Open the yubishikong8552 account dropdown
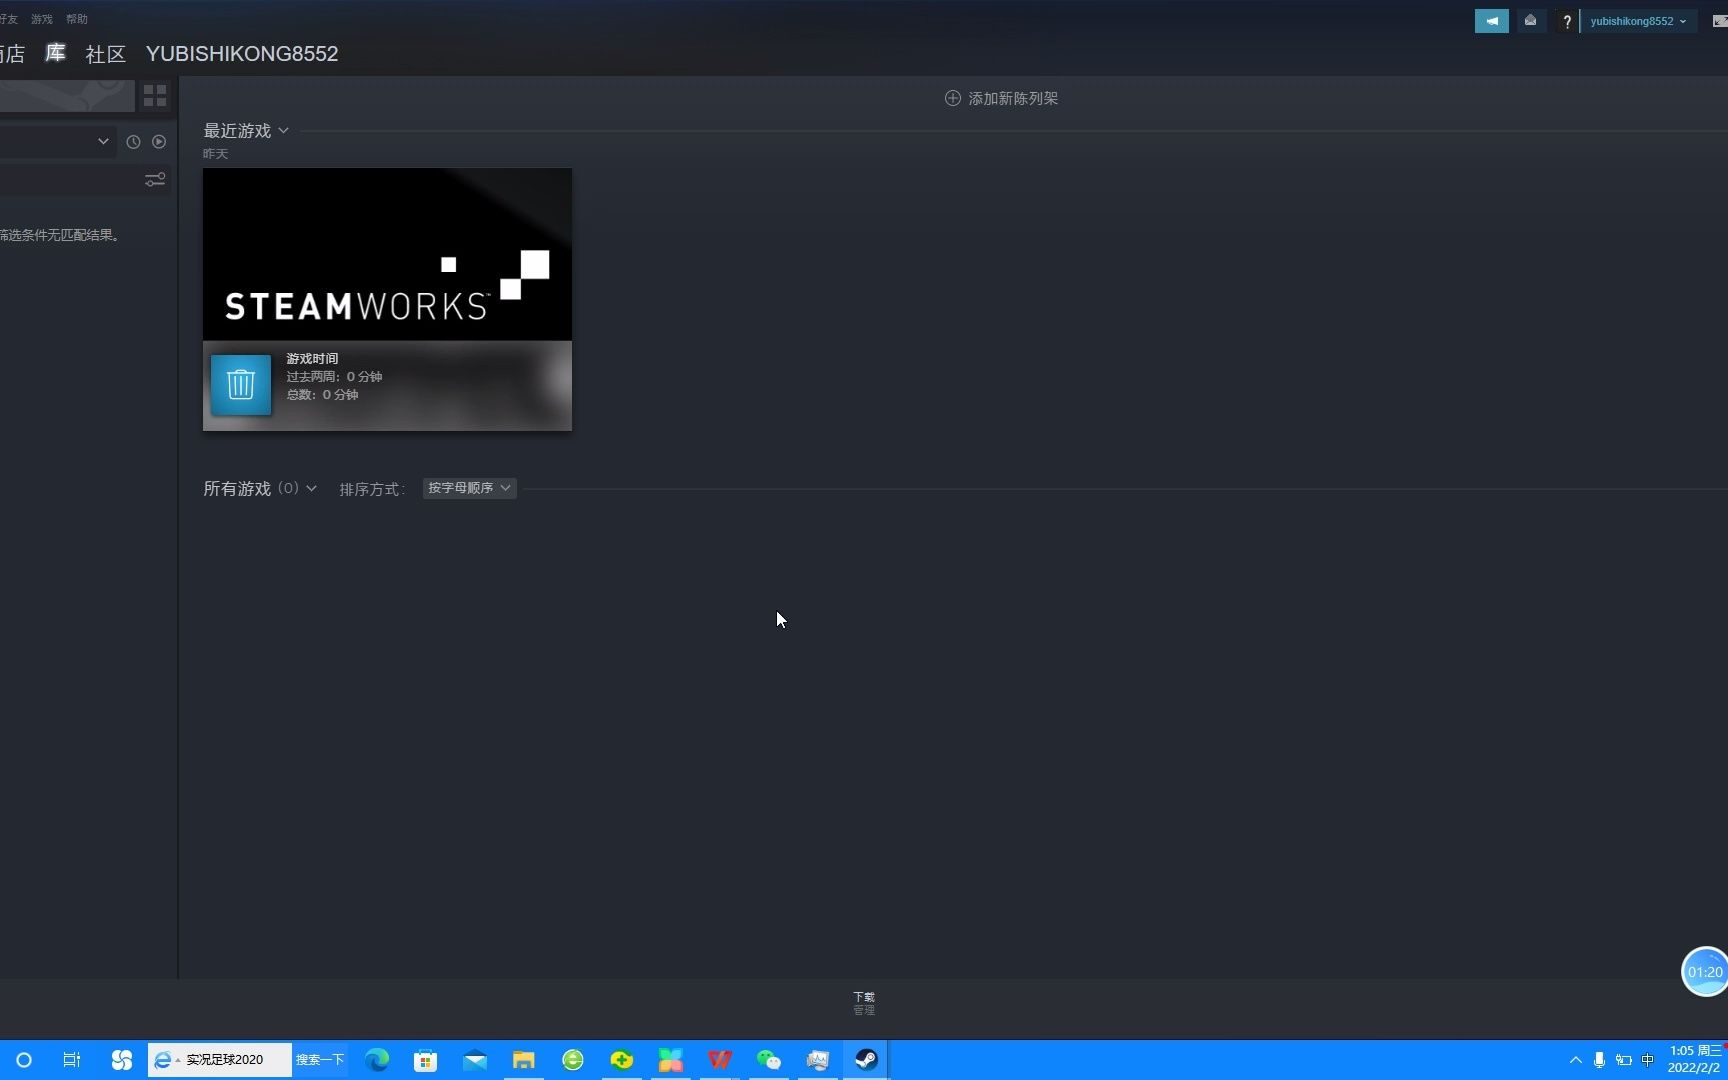This screenshot has height=1080, width=1728. [x=1638, y=21]
